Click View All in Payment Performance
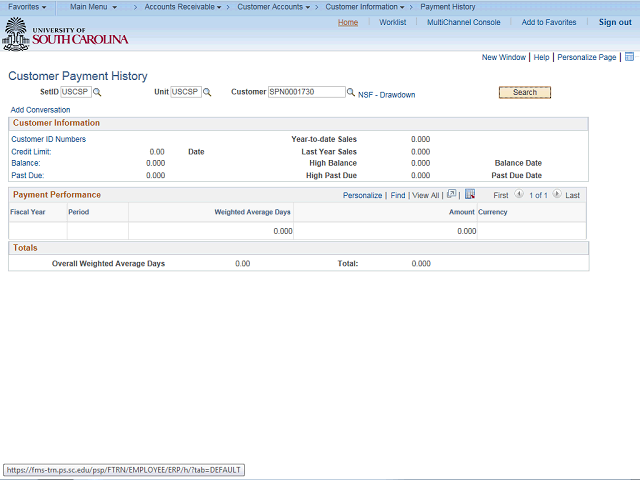Viewport: 640px width, 480px height. 425,196
